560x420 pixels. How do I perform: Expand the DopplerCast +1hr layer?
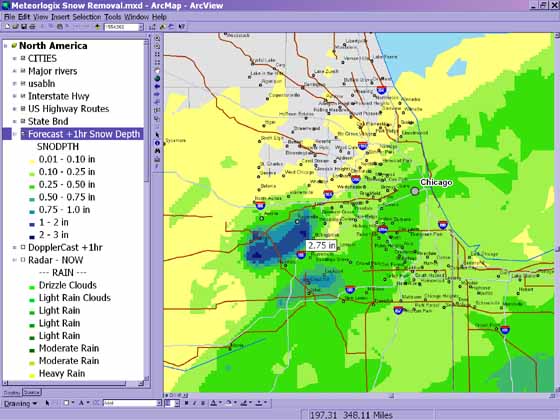point(15,247)
